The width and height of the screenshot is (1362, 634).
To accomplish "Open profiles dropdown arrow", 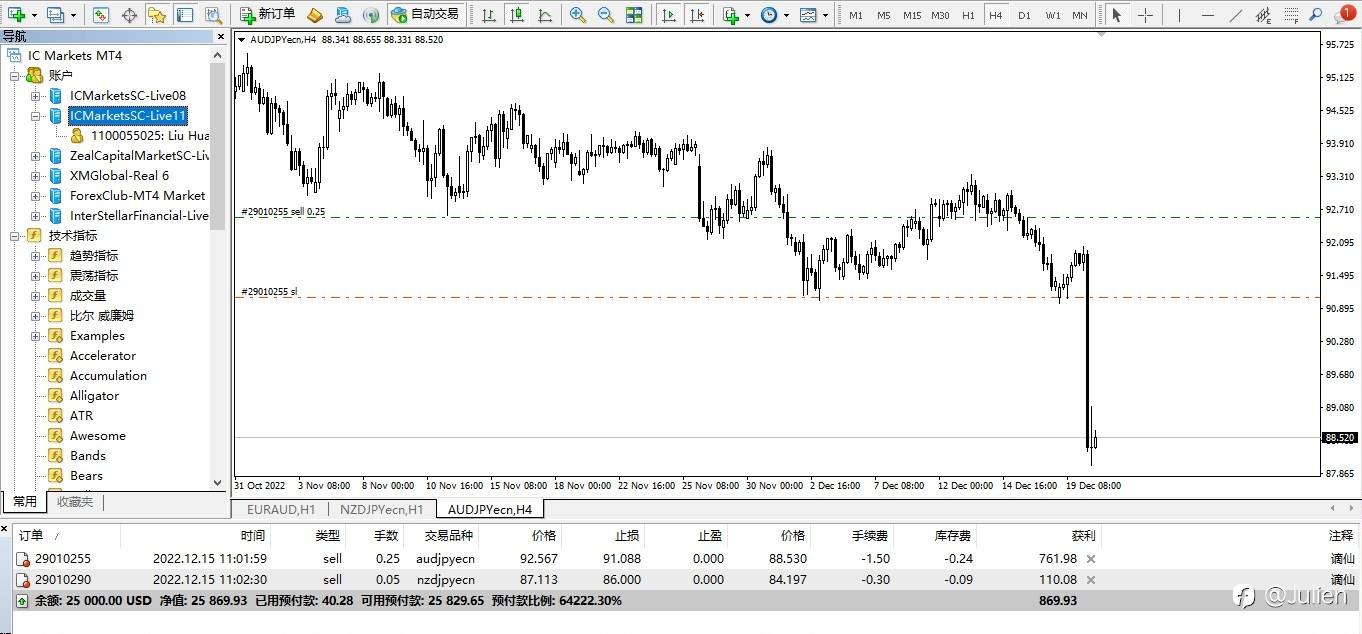I will tap(72, 15).
